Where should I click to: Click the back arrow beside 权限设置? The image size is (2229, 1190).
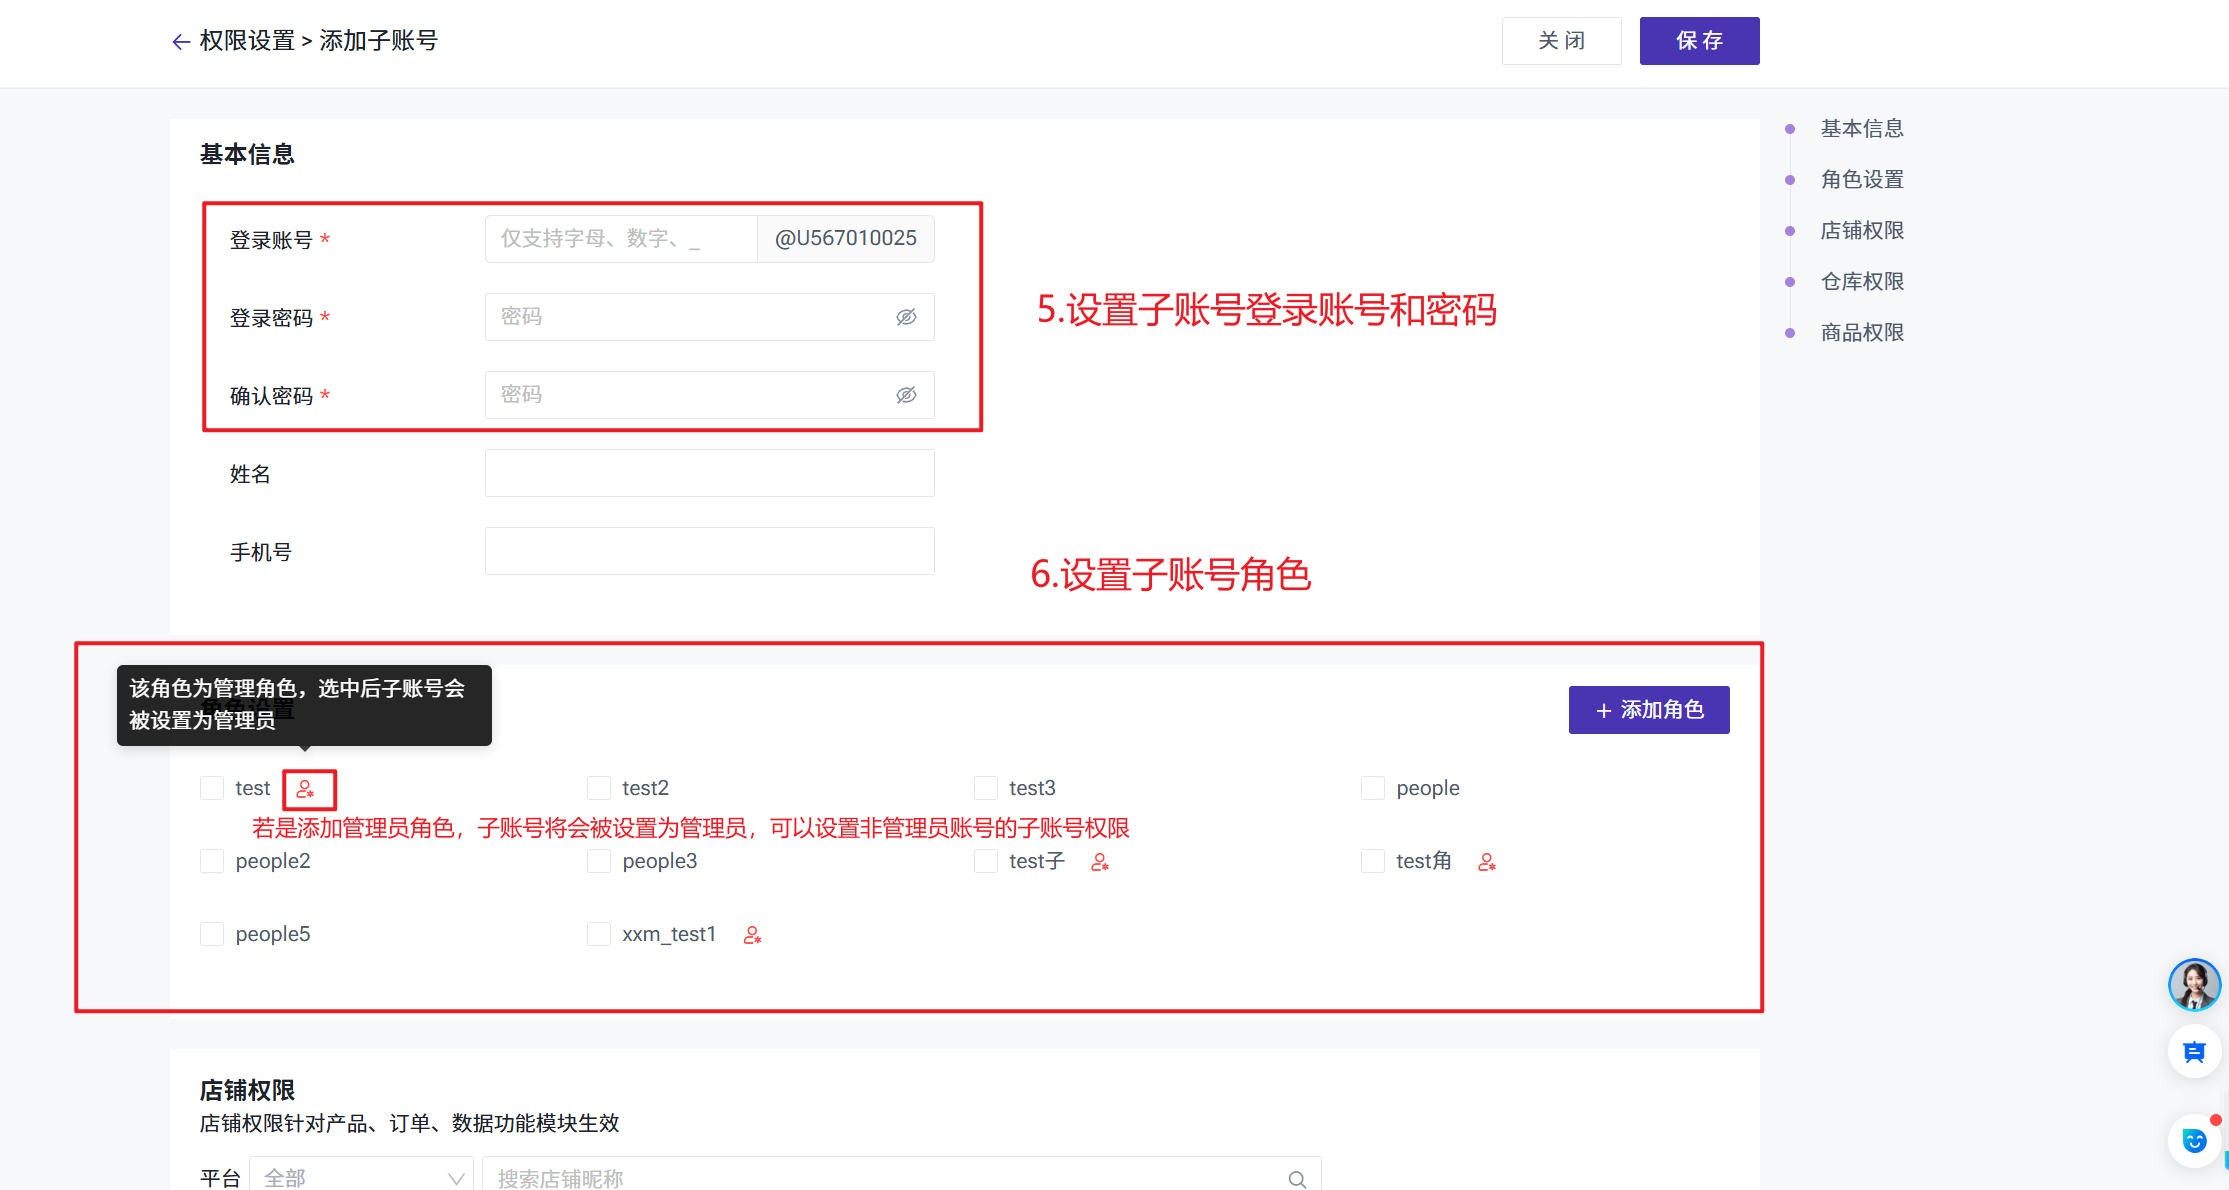[x=181, y=42]
